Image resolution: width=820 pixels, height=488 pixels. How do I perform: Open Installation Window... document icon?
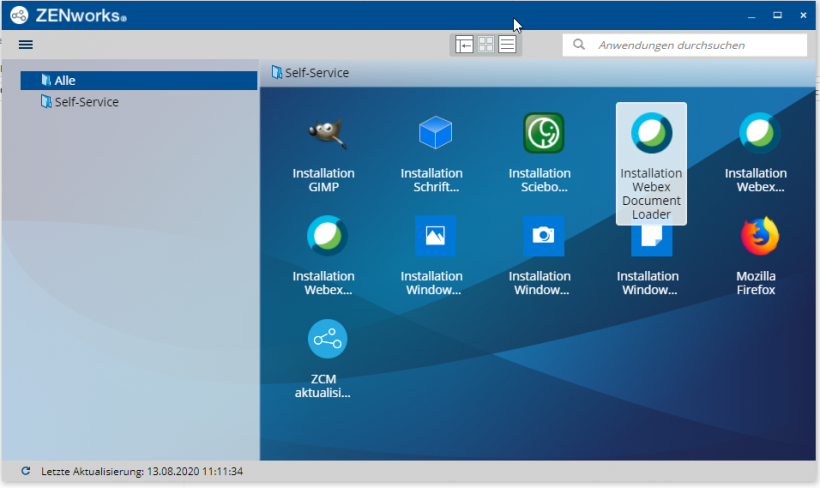pyautogui.click(x=651, y=241)
